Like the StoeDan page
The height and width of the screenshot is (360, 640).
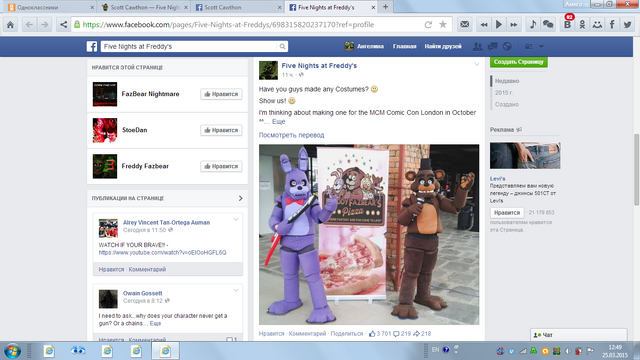click(221, 130)
